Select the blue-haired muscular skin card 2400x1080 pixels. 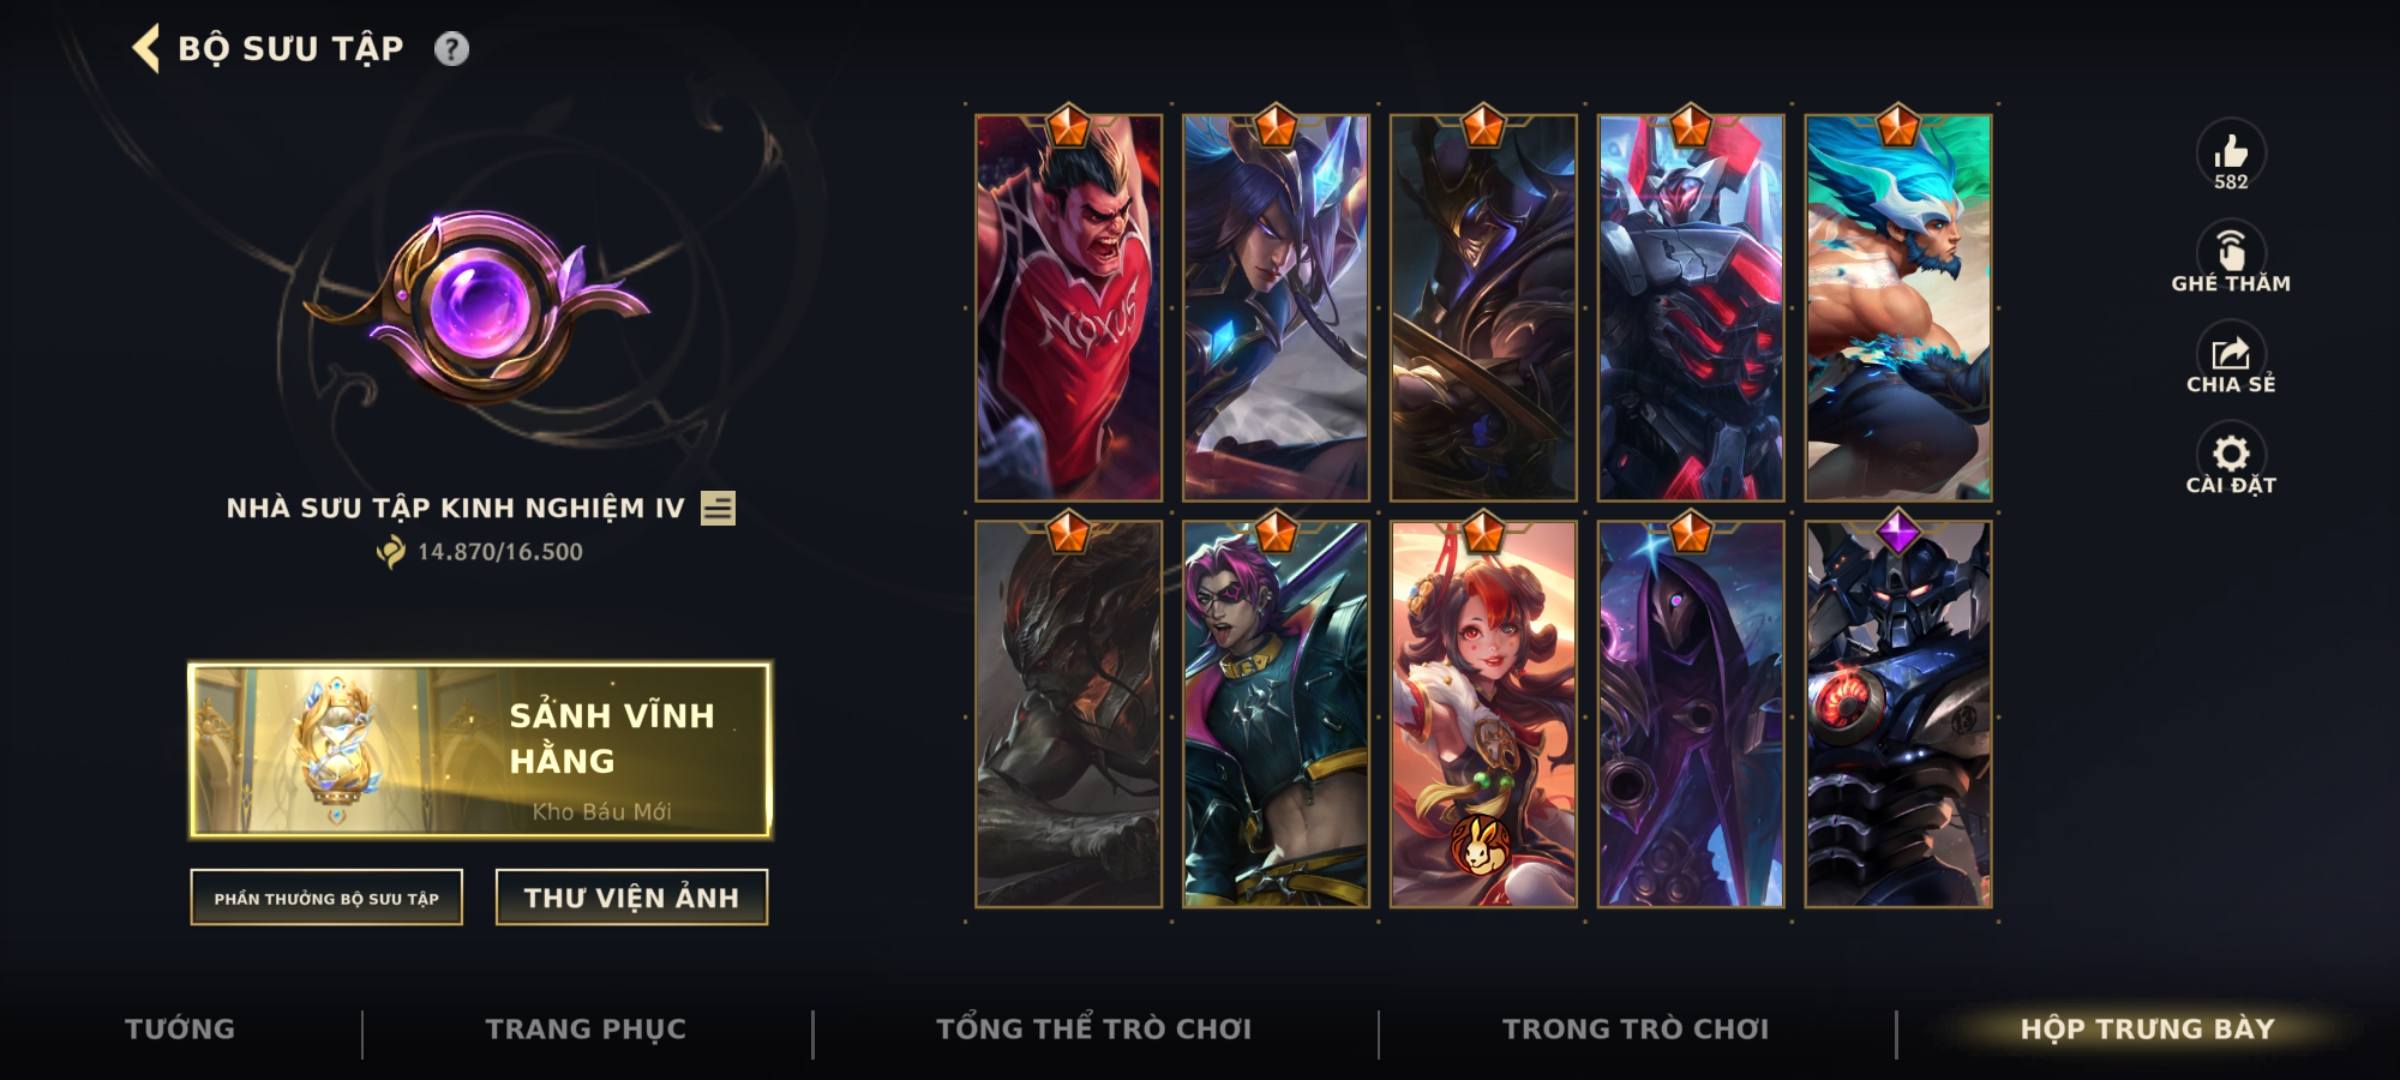point(1898,307)
